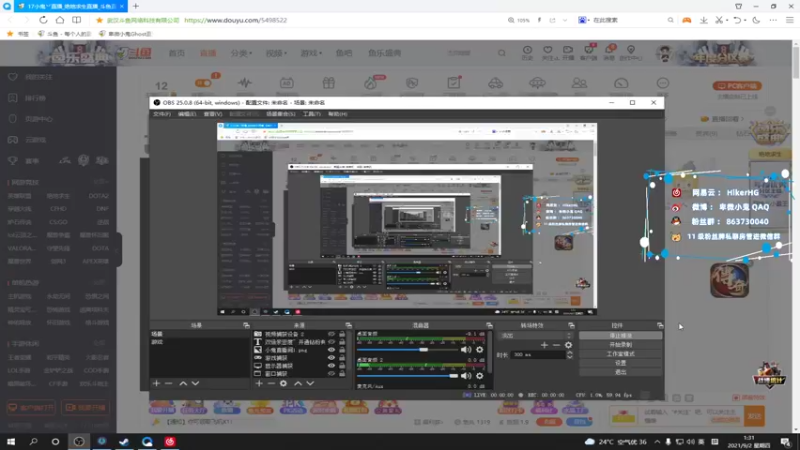The image size is (800, 450).
Task: Move source up in OBS Sources panel
Action: click(297, 383)
